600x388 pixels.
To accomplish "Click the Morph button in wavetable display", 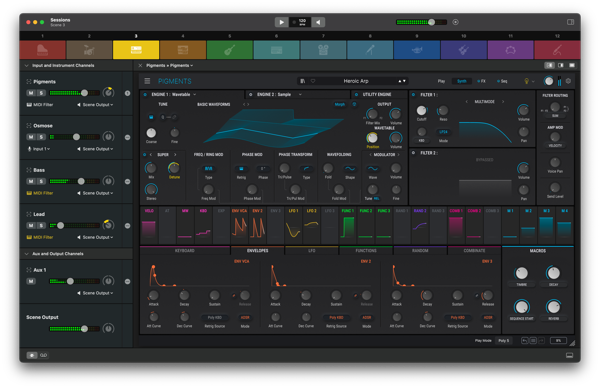I will point(340,104).
